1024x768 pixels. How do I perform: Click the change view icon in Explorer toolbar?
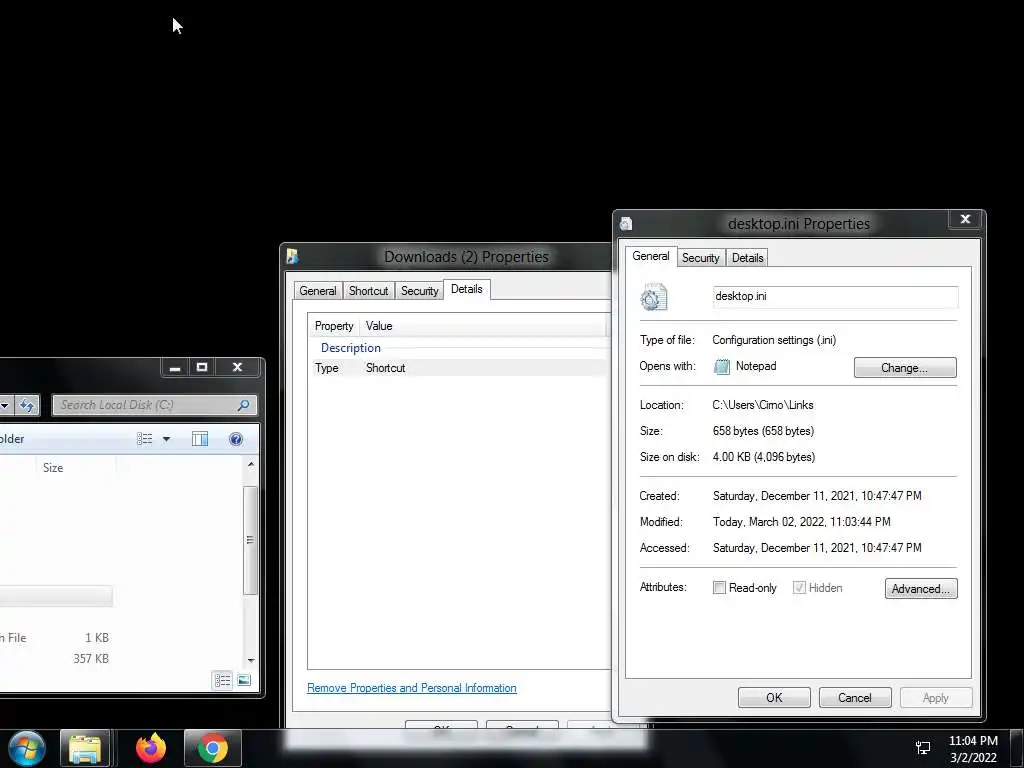click(144, 439)
